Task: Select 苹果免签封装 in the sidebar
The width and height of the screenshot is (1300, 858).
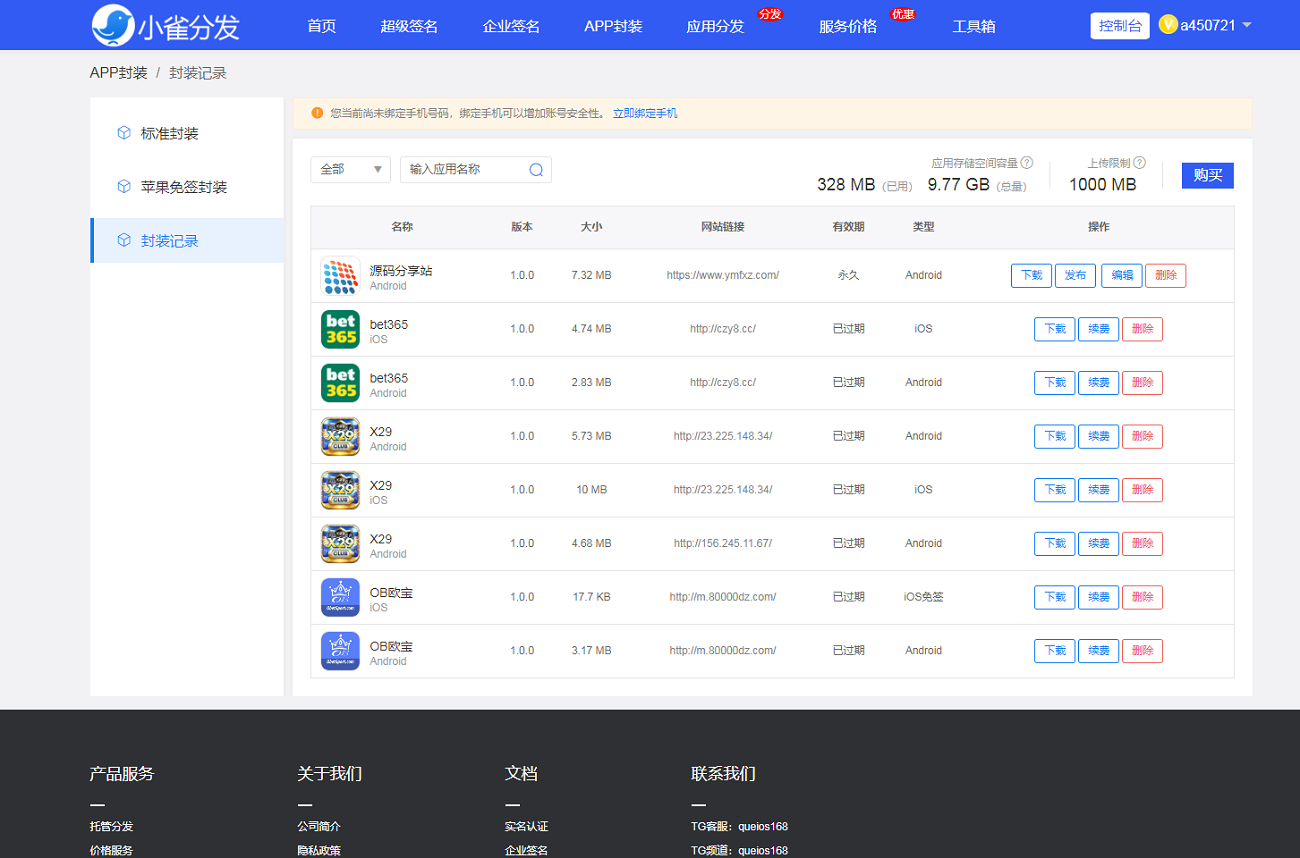Action: click(183, 187)
